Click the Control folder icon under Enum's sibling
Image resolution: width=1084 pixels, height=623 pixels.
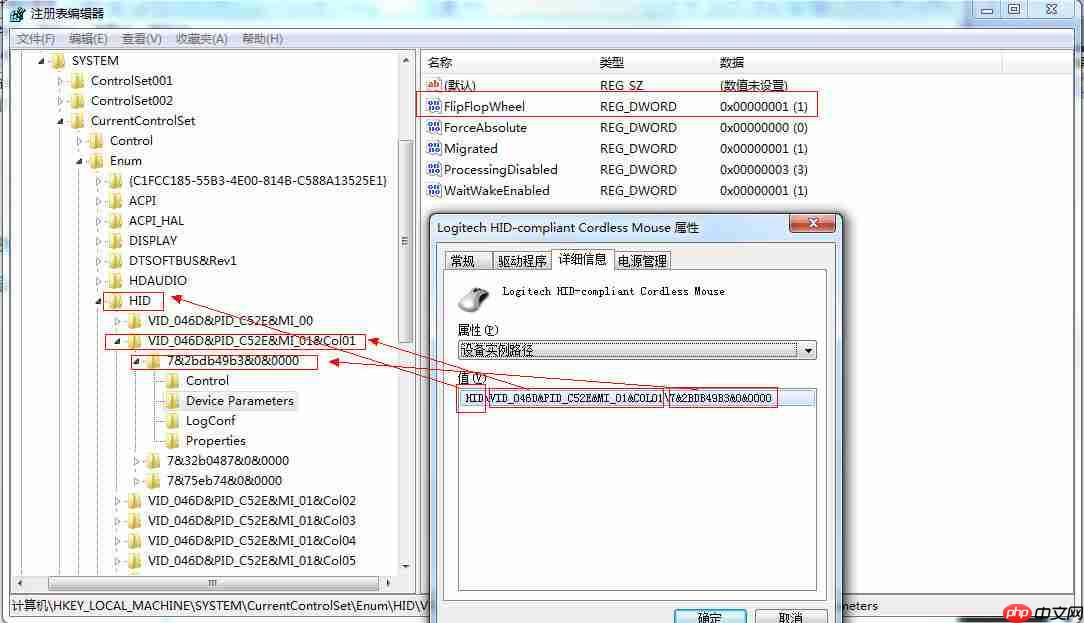[97, 141]
